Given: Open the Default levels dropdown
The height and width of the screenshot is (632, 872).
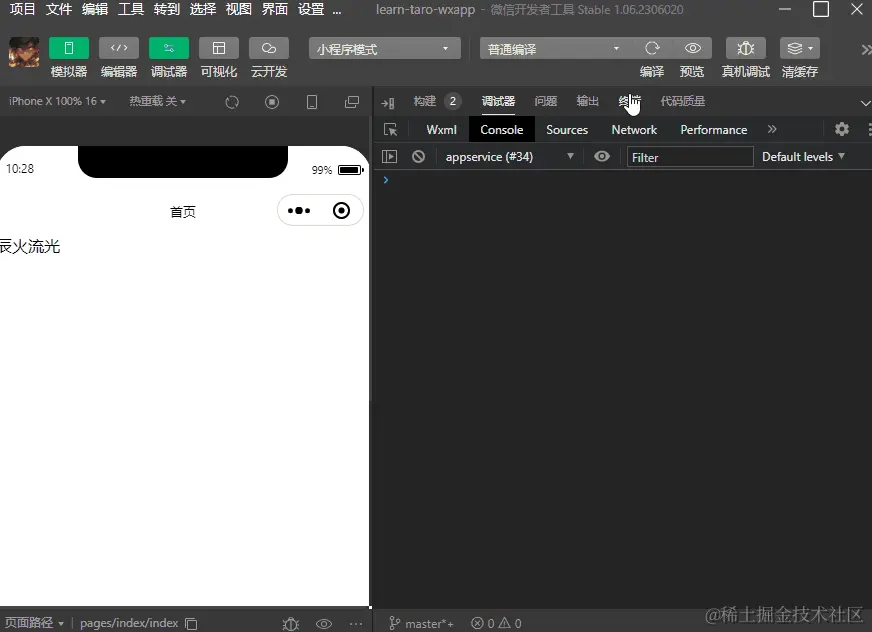Looking at the screenshot, I should [x=803, y=156].
